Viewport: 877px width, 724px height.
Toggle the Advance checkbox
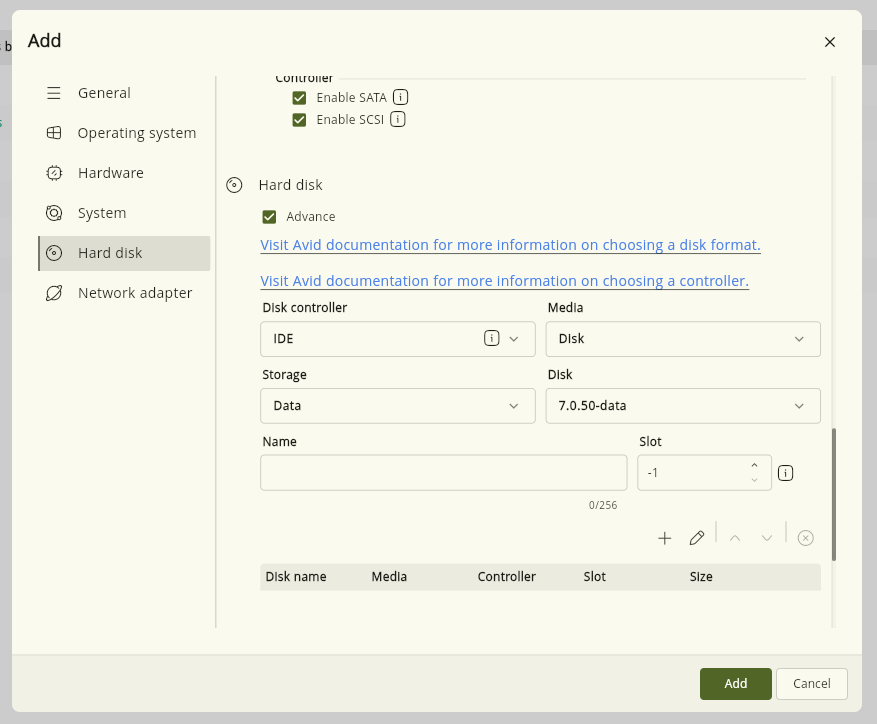pos(269,217)
